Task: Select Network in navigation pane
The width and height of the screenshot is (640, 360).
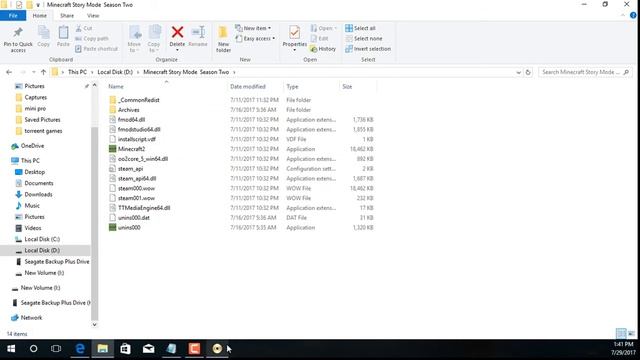Action: click(31, 318)
